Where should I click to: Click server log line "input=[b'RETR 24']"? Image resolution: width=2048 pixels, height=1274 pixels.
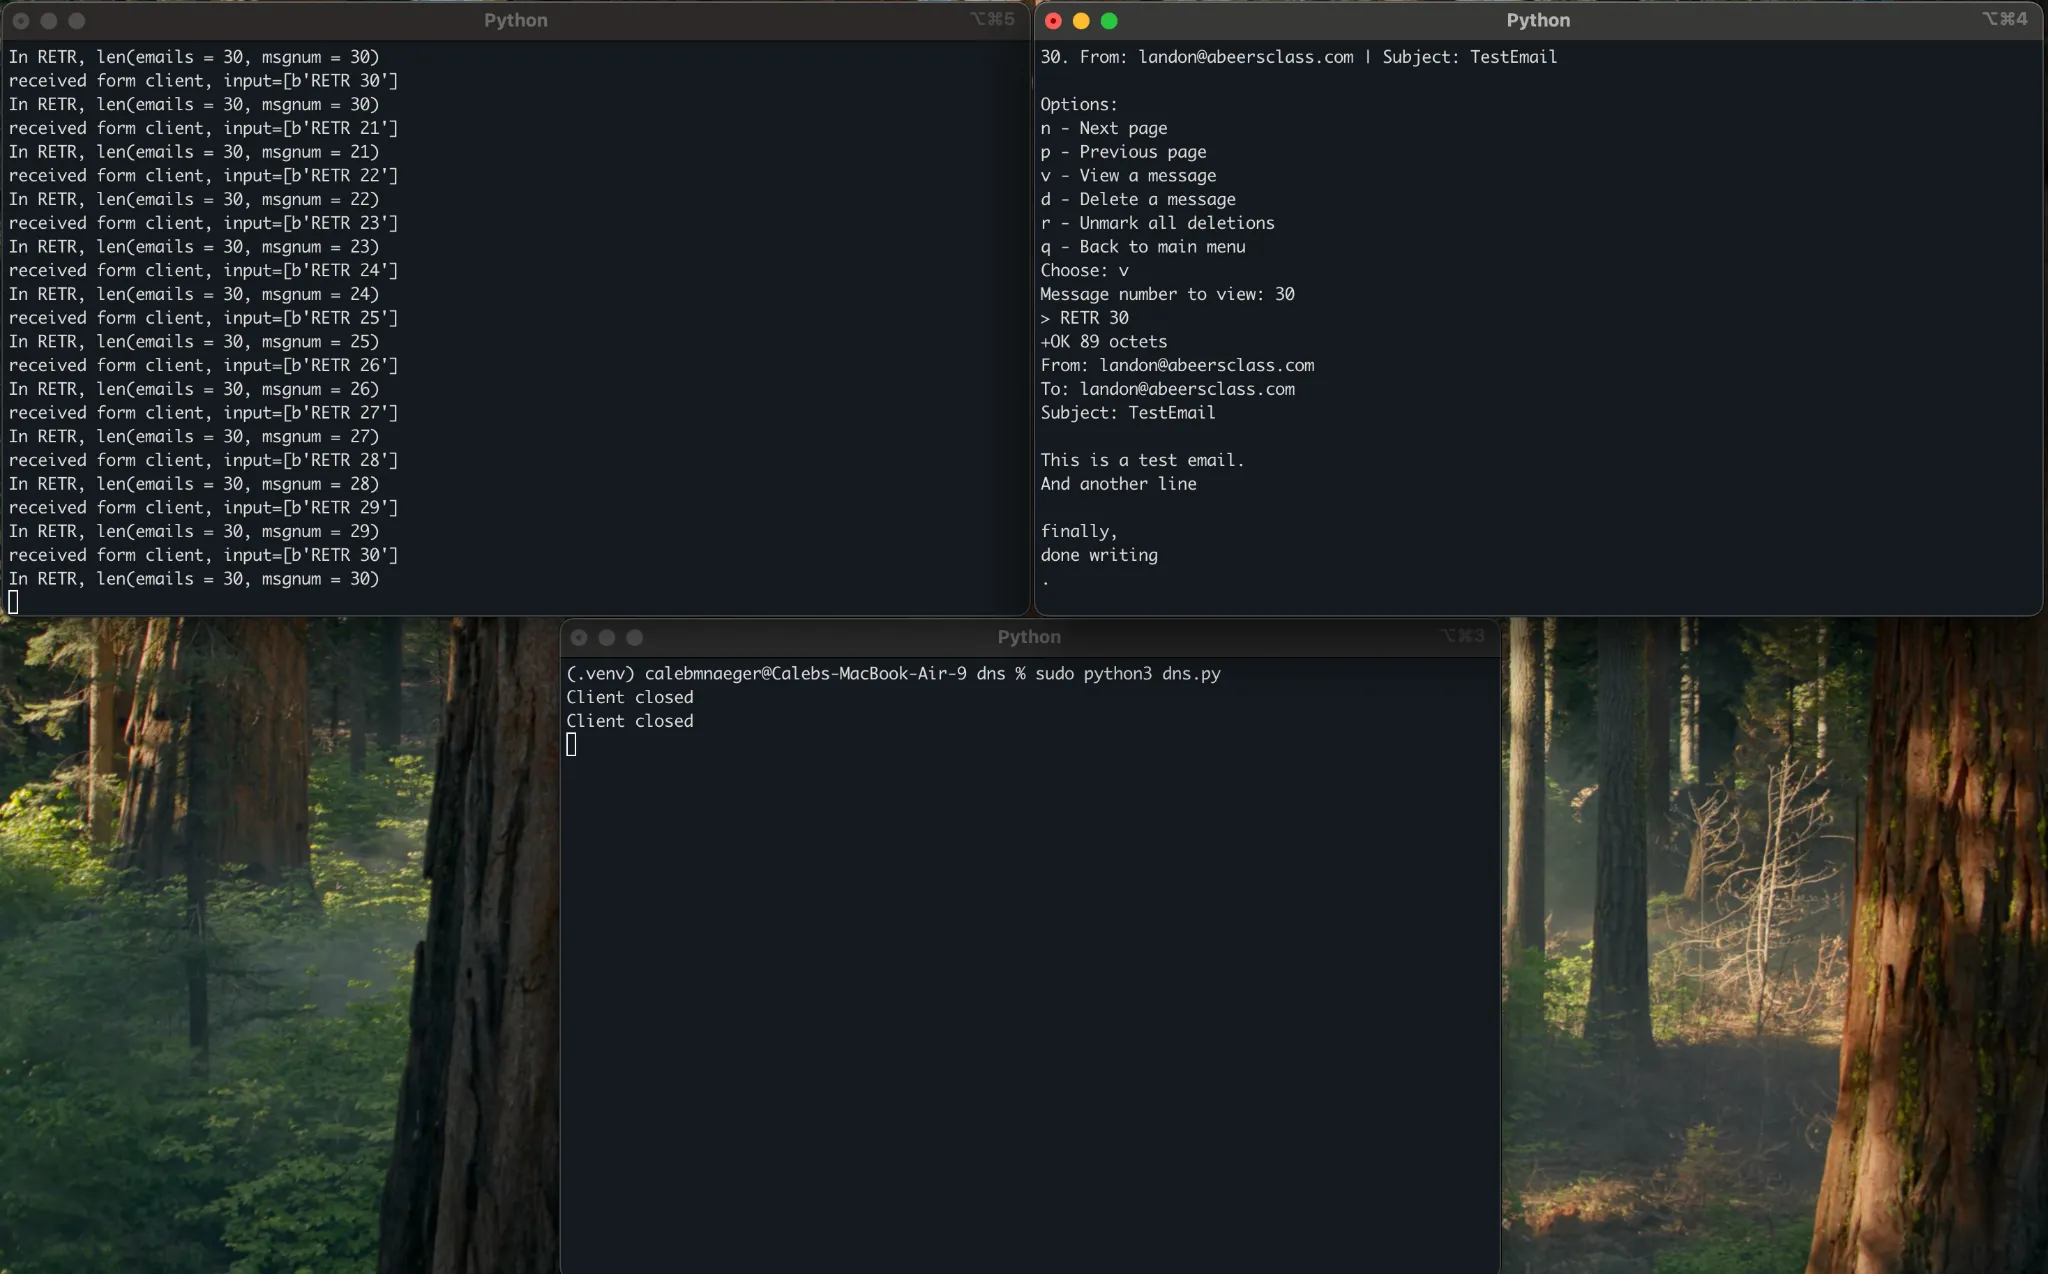[x=203, y=271]
